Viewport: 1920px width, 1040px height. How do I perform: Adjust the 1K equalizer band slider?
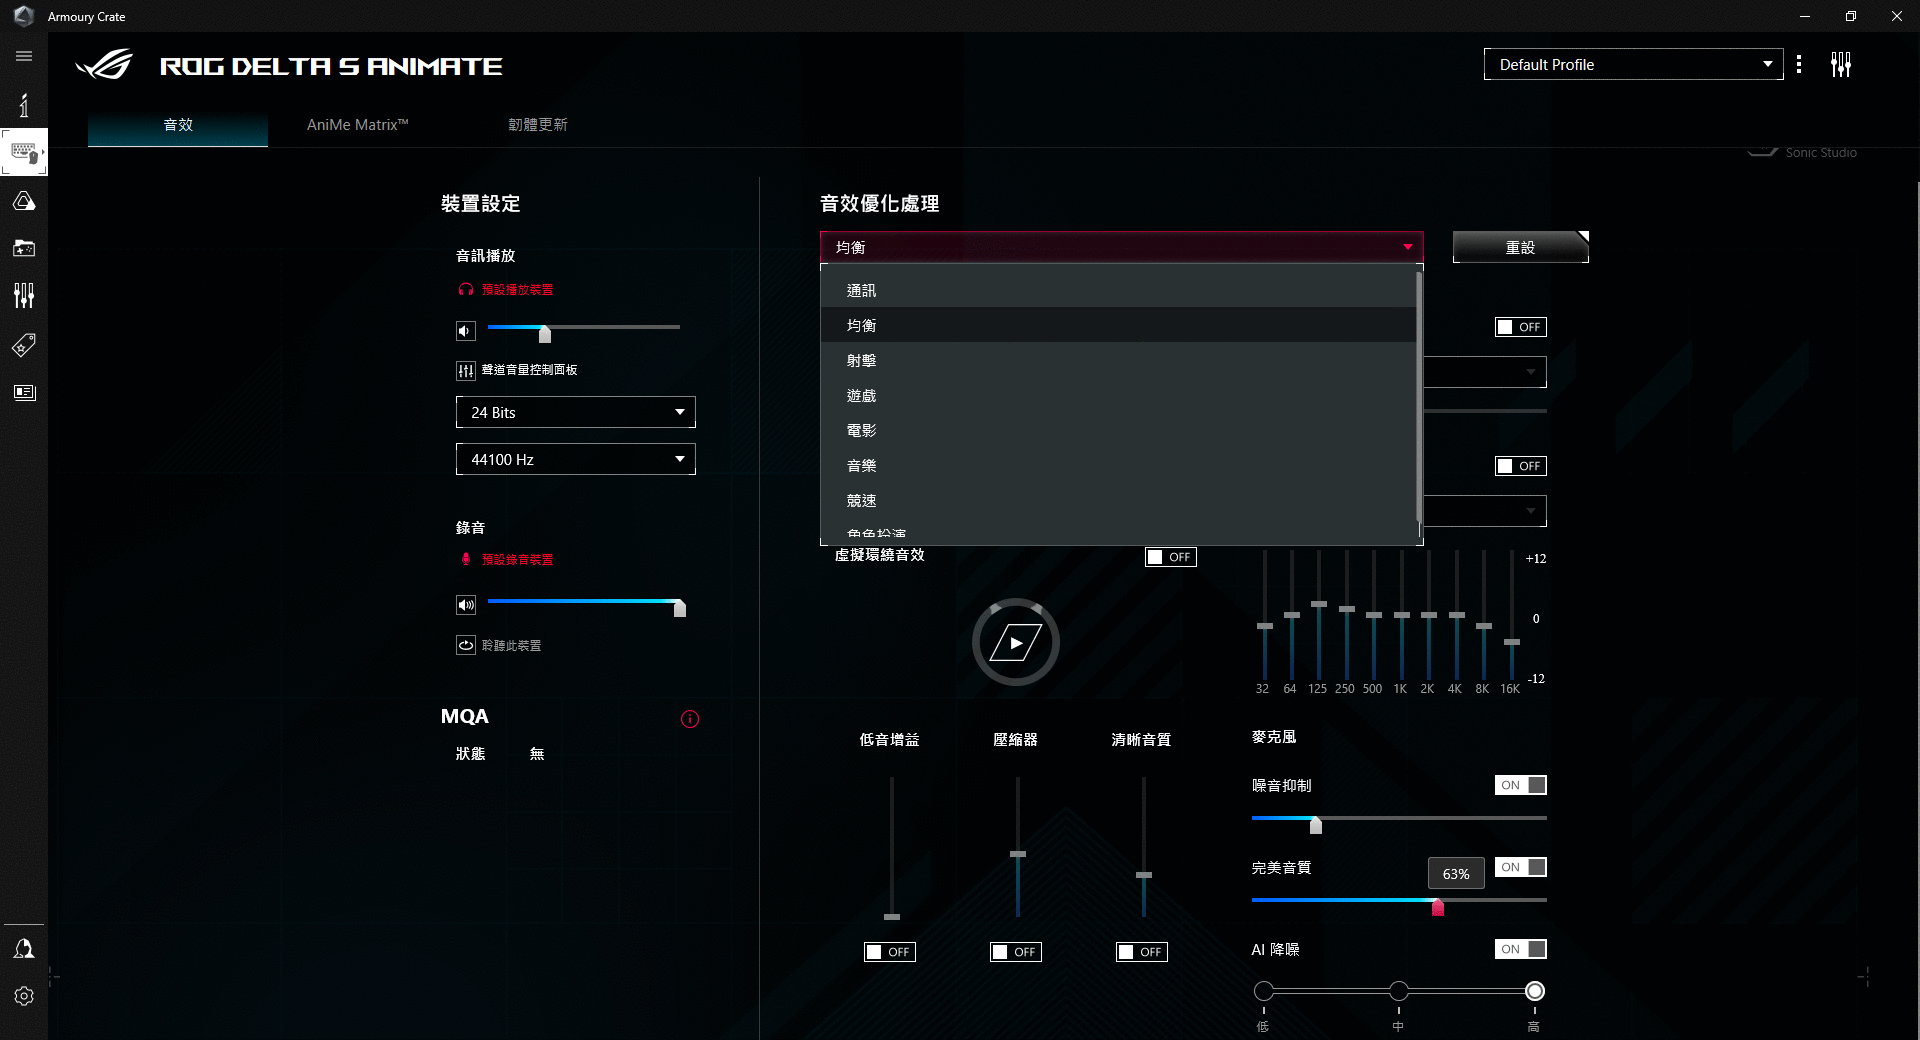pyautogui.click(x=1402, y=615)
